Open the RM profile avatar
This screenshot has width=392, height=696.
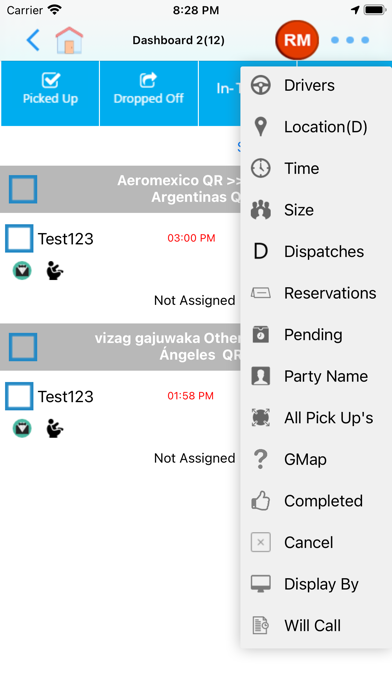297,40
